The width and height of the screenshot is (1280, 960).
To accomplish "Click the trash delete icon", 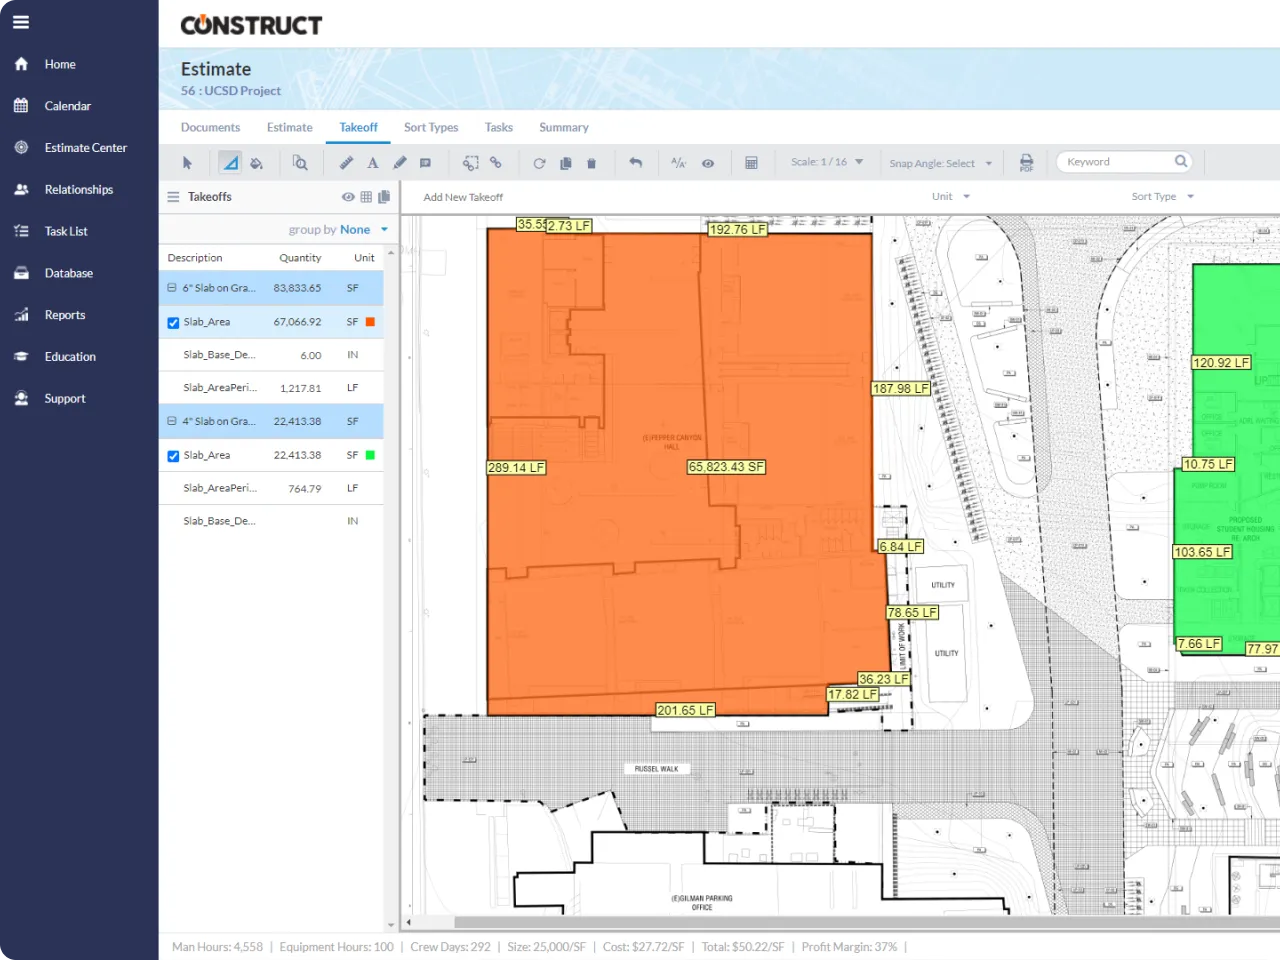I will coord(591,163).
